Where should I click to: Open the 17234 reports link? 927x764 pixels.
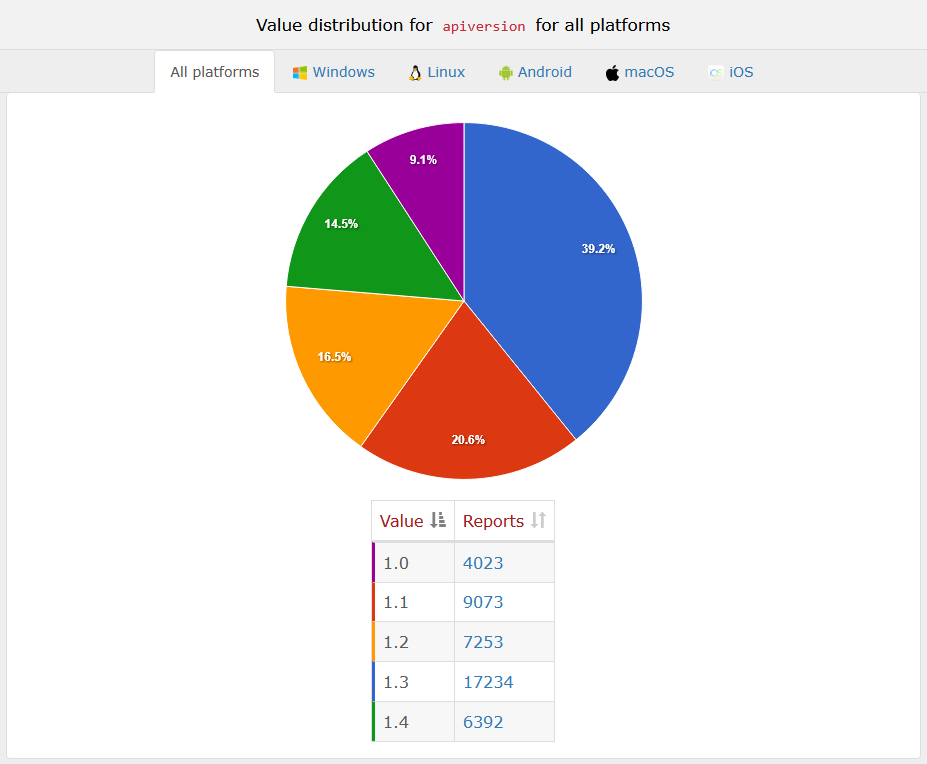coord(487,682)
